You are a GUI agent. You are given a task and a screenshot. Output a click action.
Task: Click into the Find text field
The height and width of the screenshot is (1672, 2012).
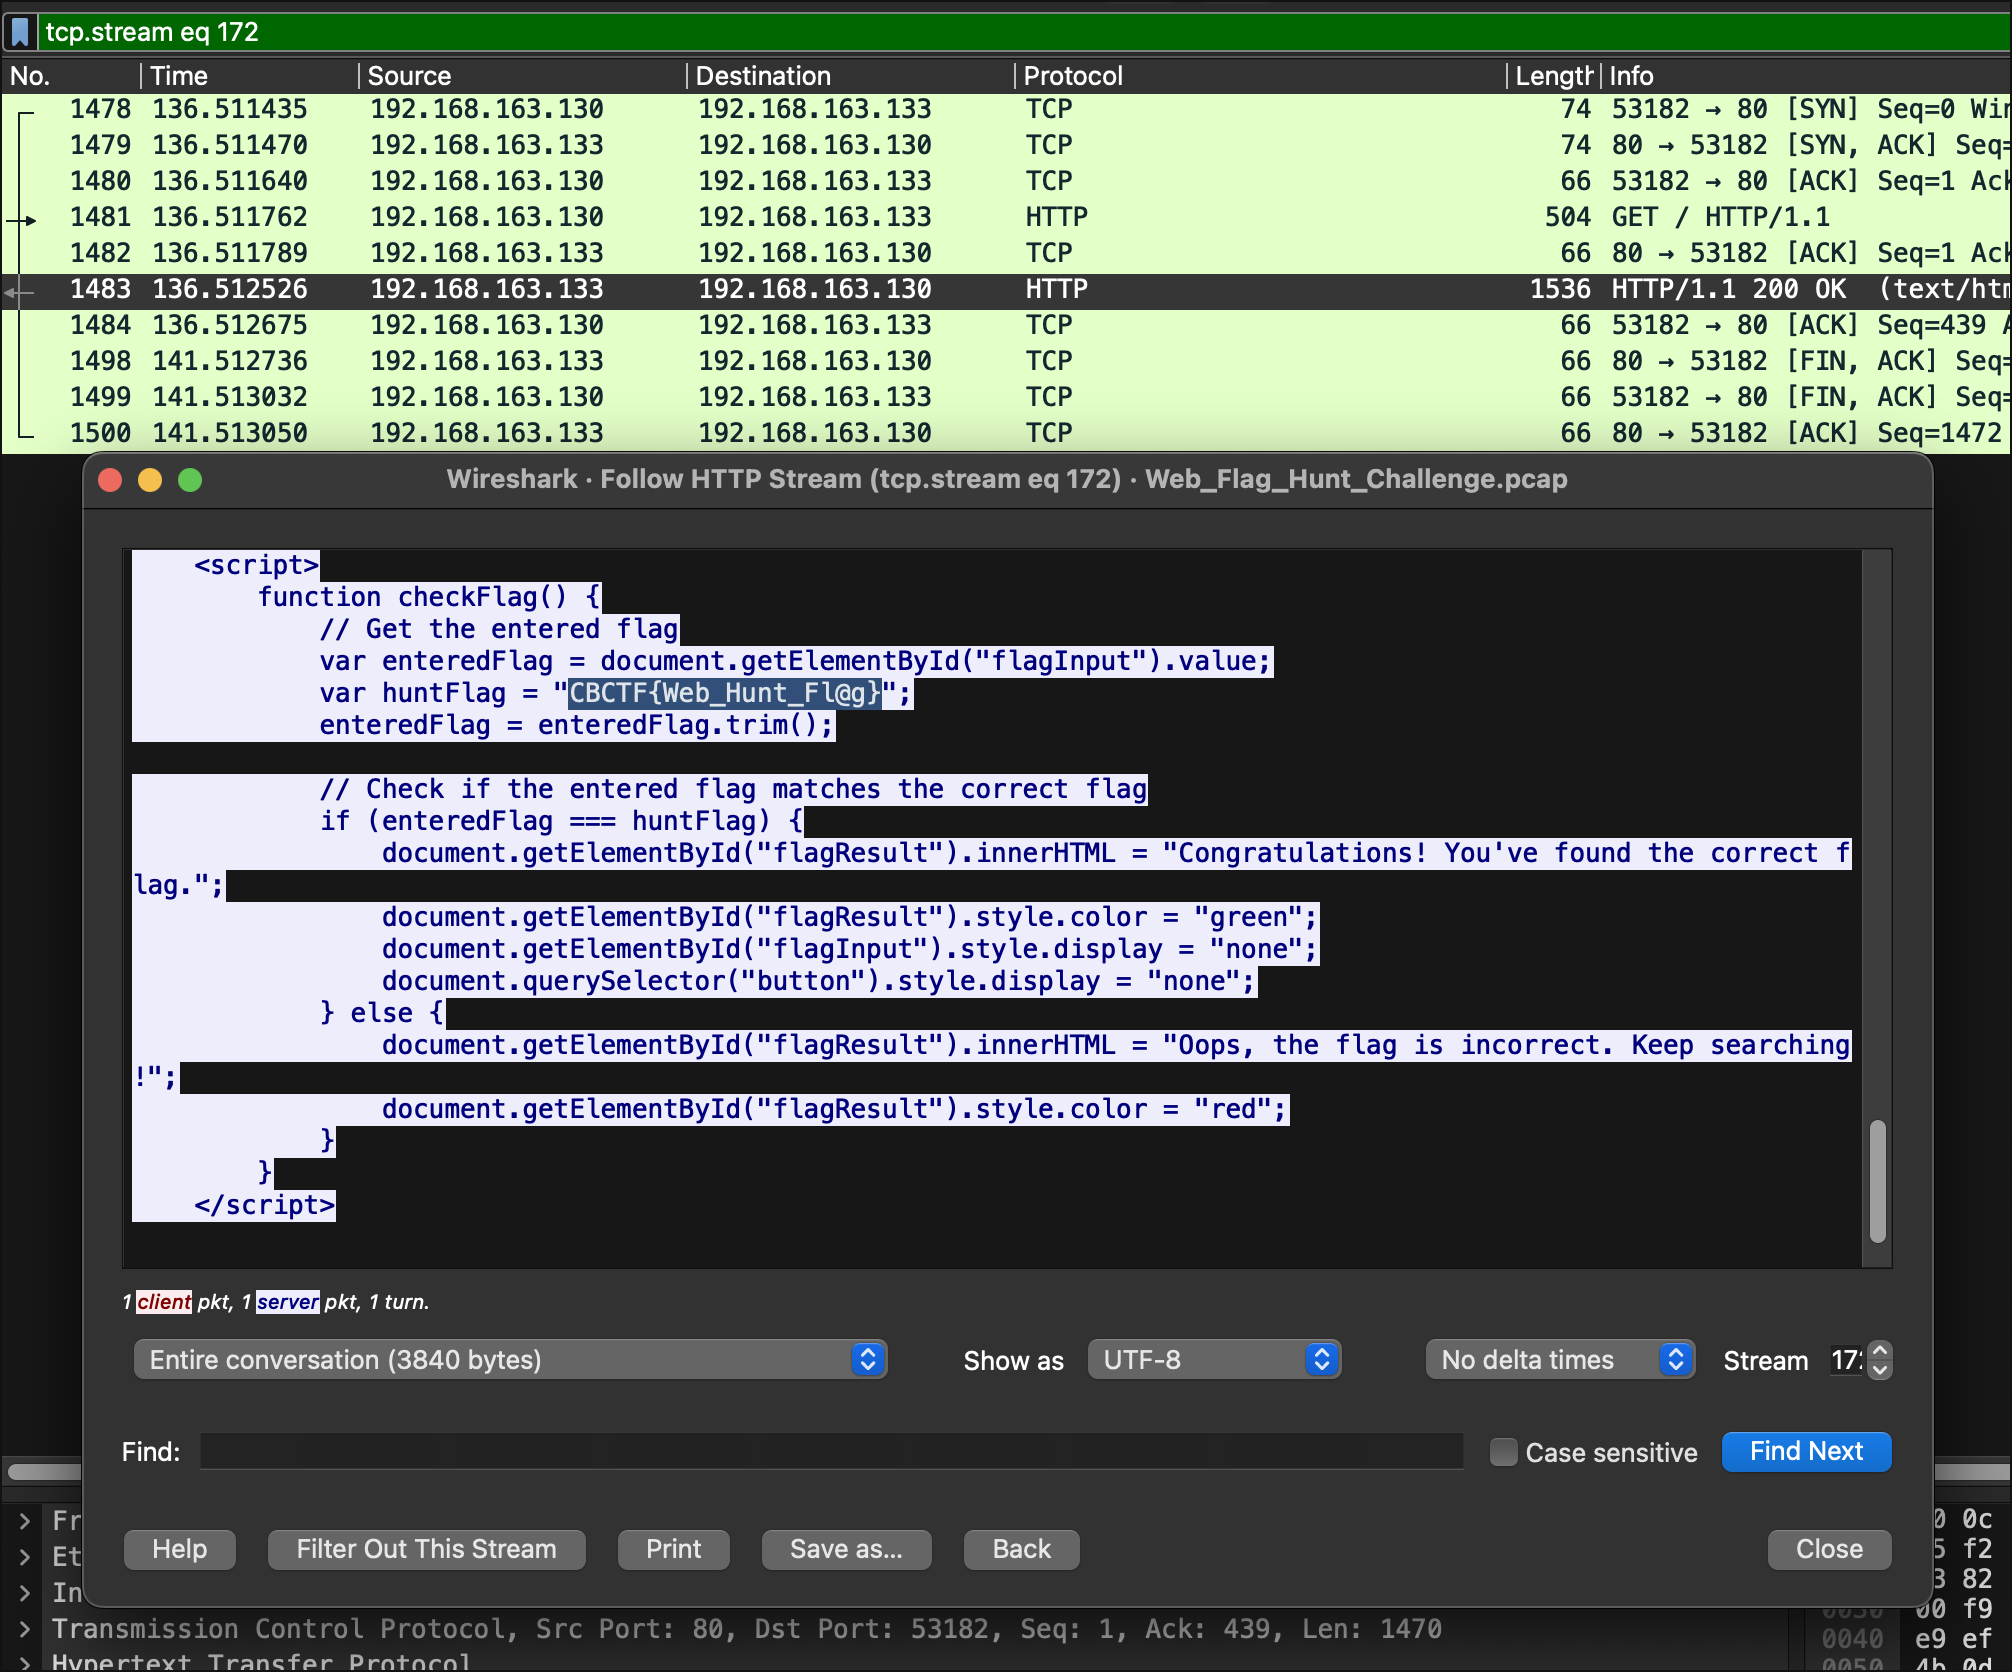830,1452
